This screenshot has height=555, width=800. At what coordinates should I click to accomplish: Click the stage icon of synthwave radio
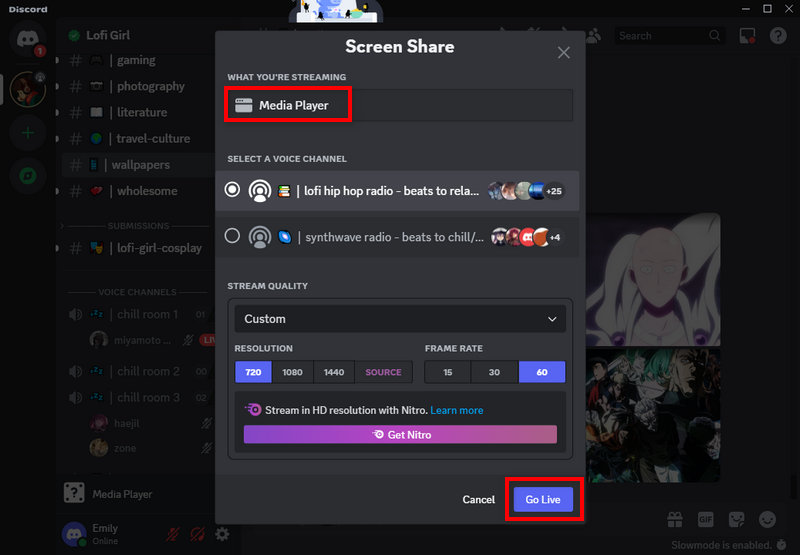pos(260,237)
